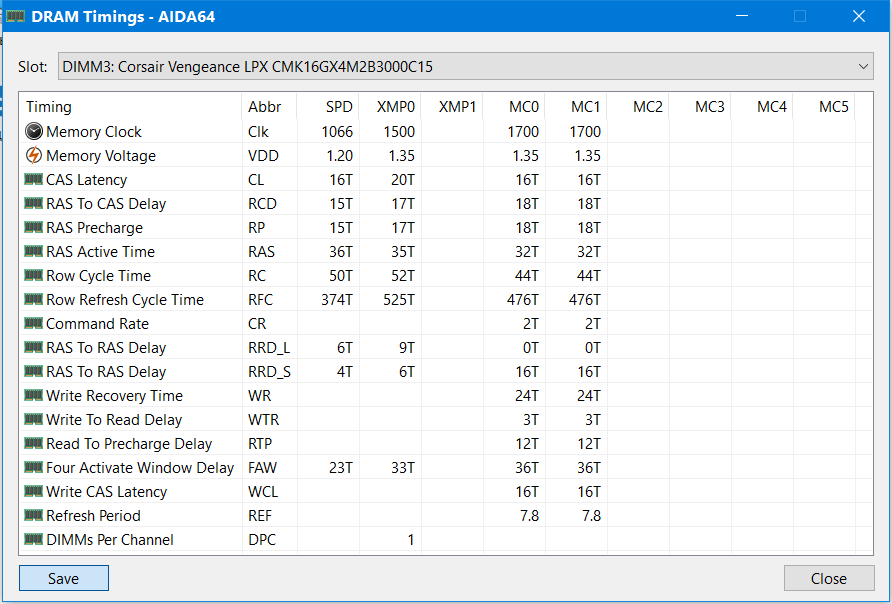The image size is (892, 604).
Task: Click the XMP0 RFC value 525T
Action: click(x=399, y=300)
